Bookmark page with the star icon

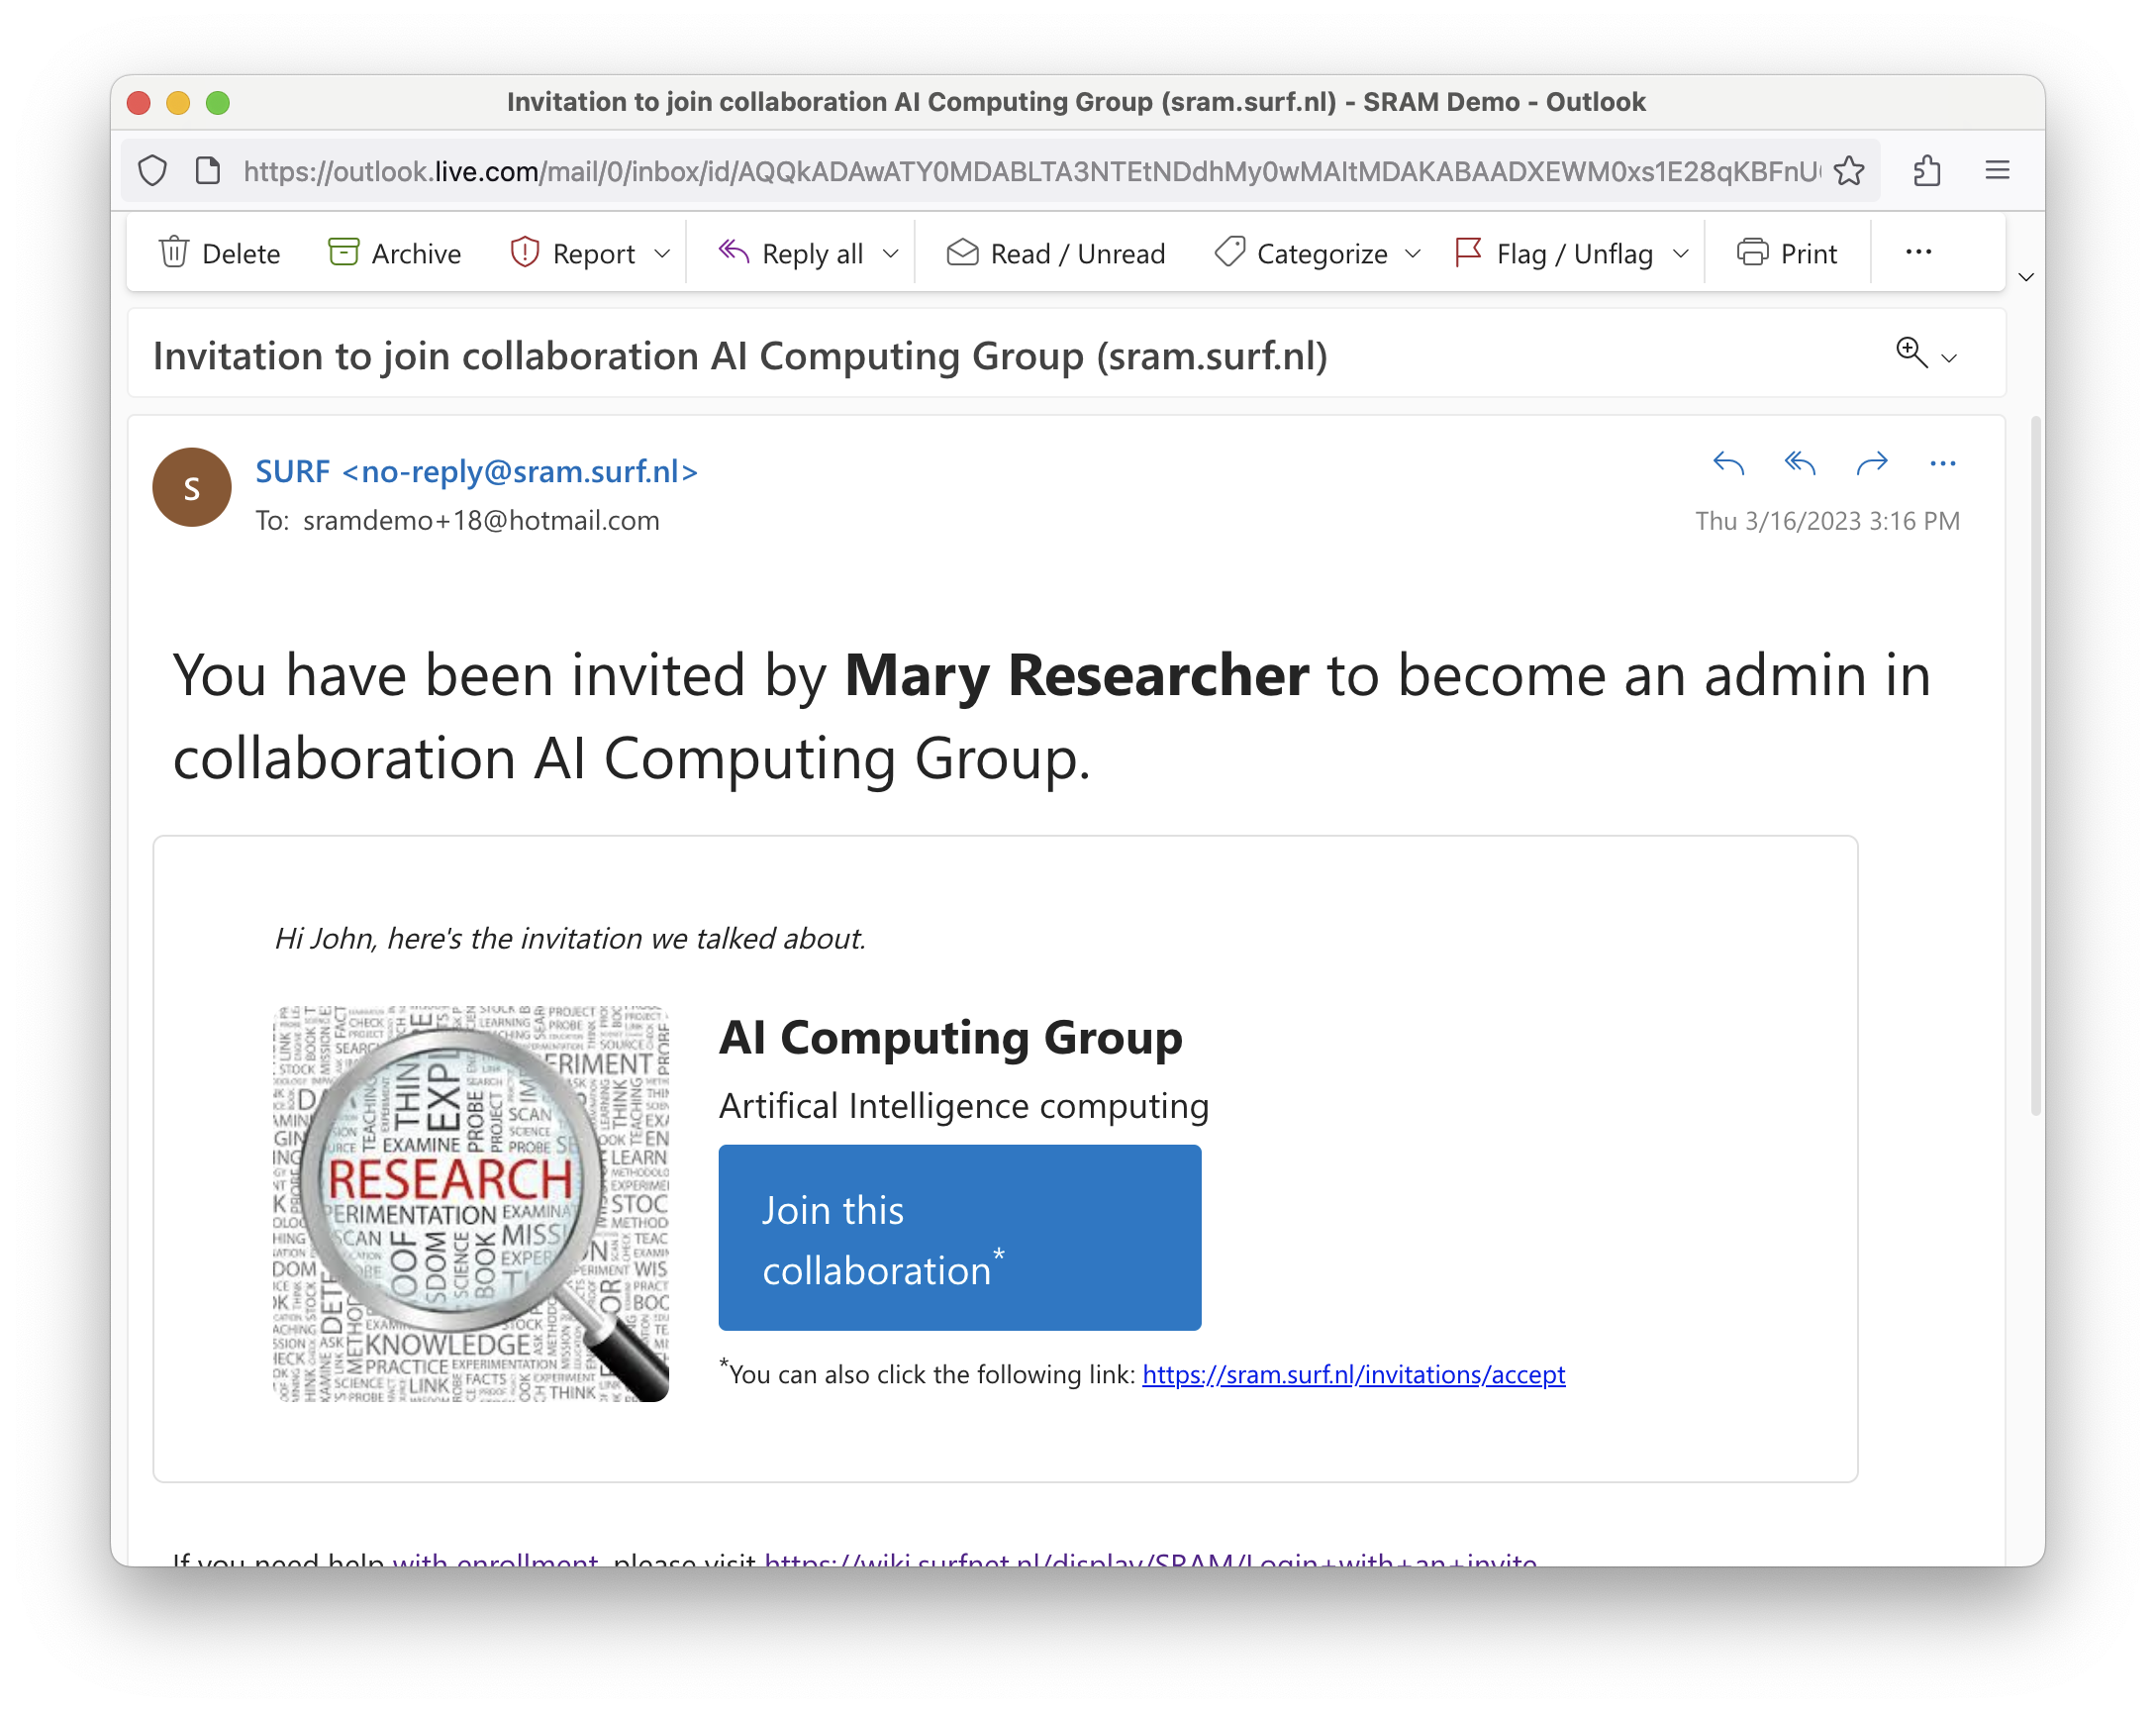coord(1849,171)
